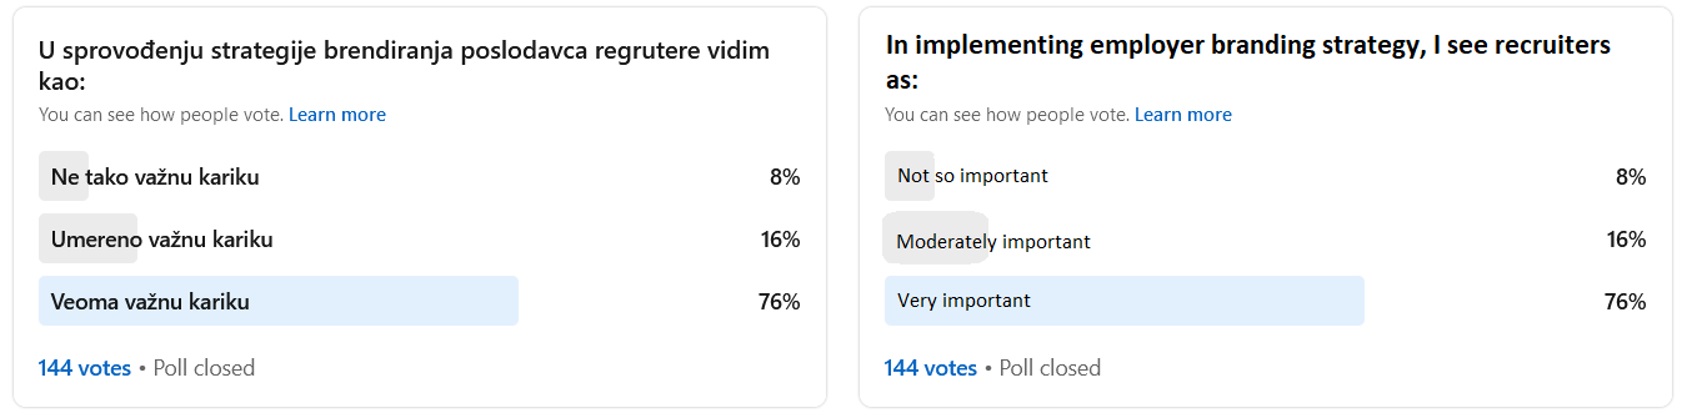
Task: View 144 votes in English poll
Action: coord(930,368)
